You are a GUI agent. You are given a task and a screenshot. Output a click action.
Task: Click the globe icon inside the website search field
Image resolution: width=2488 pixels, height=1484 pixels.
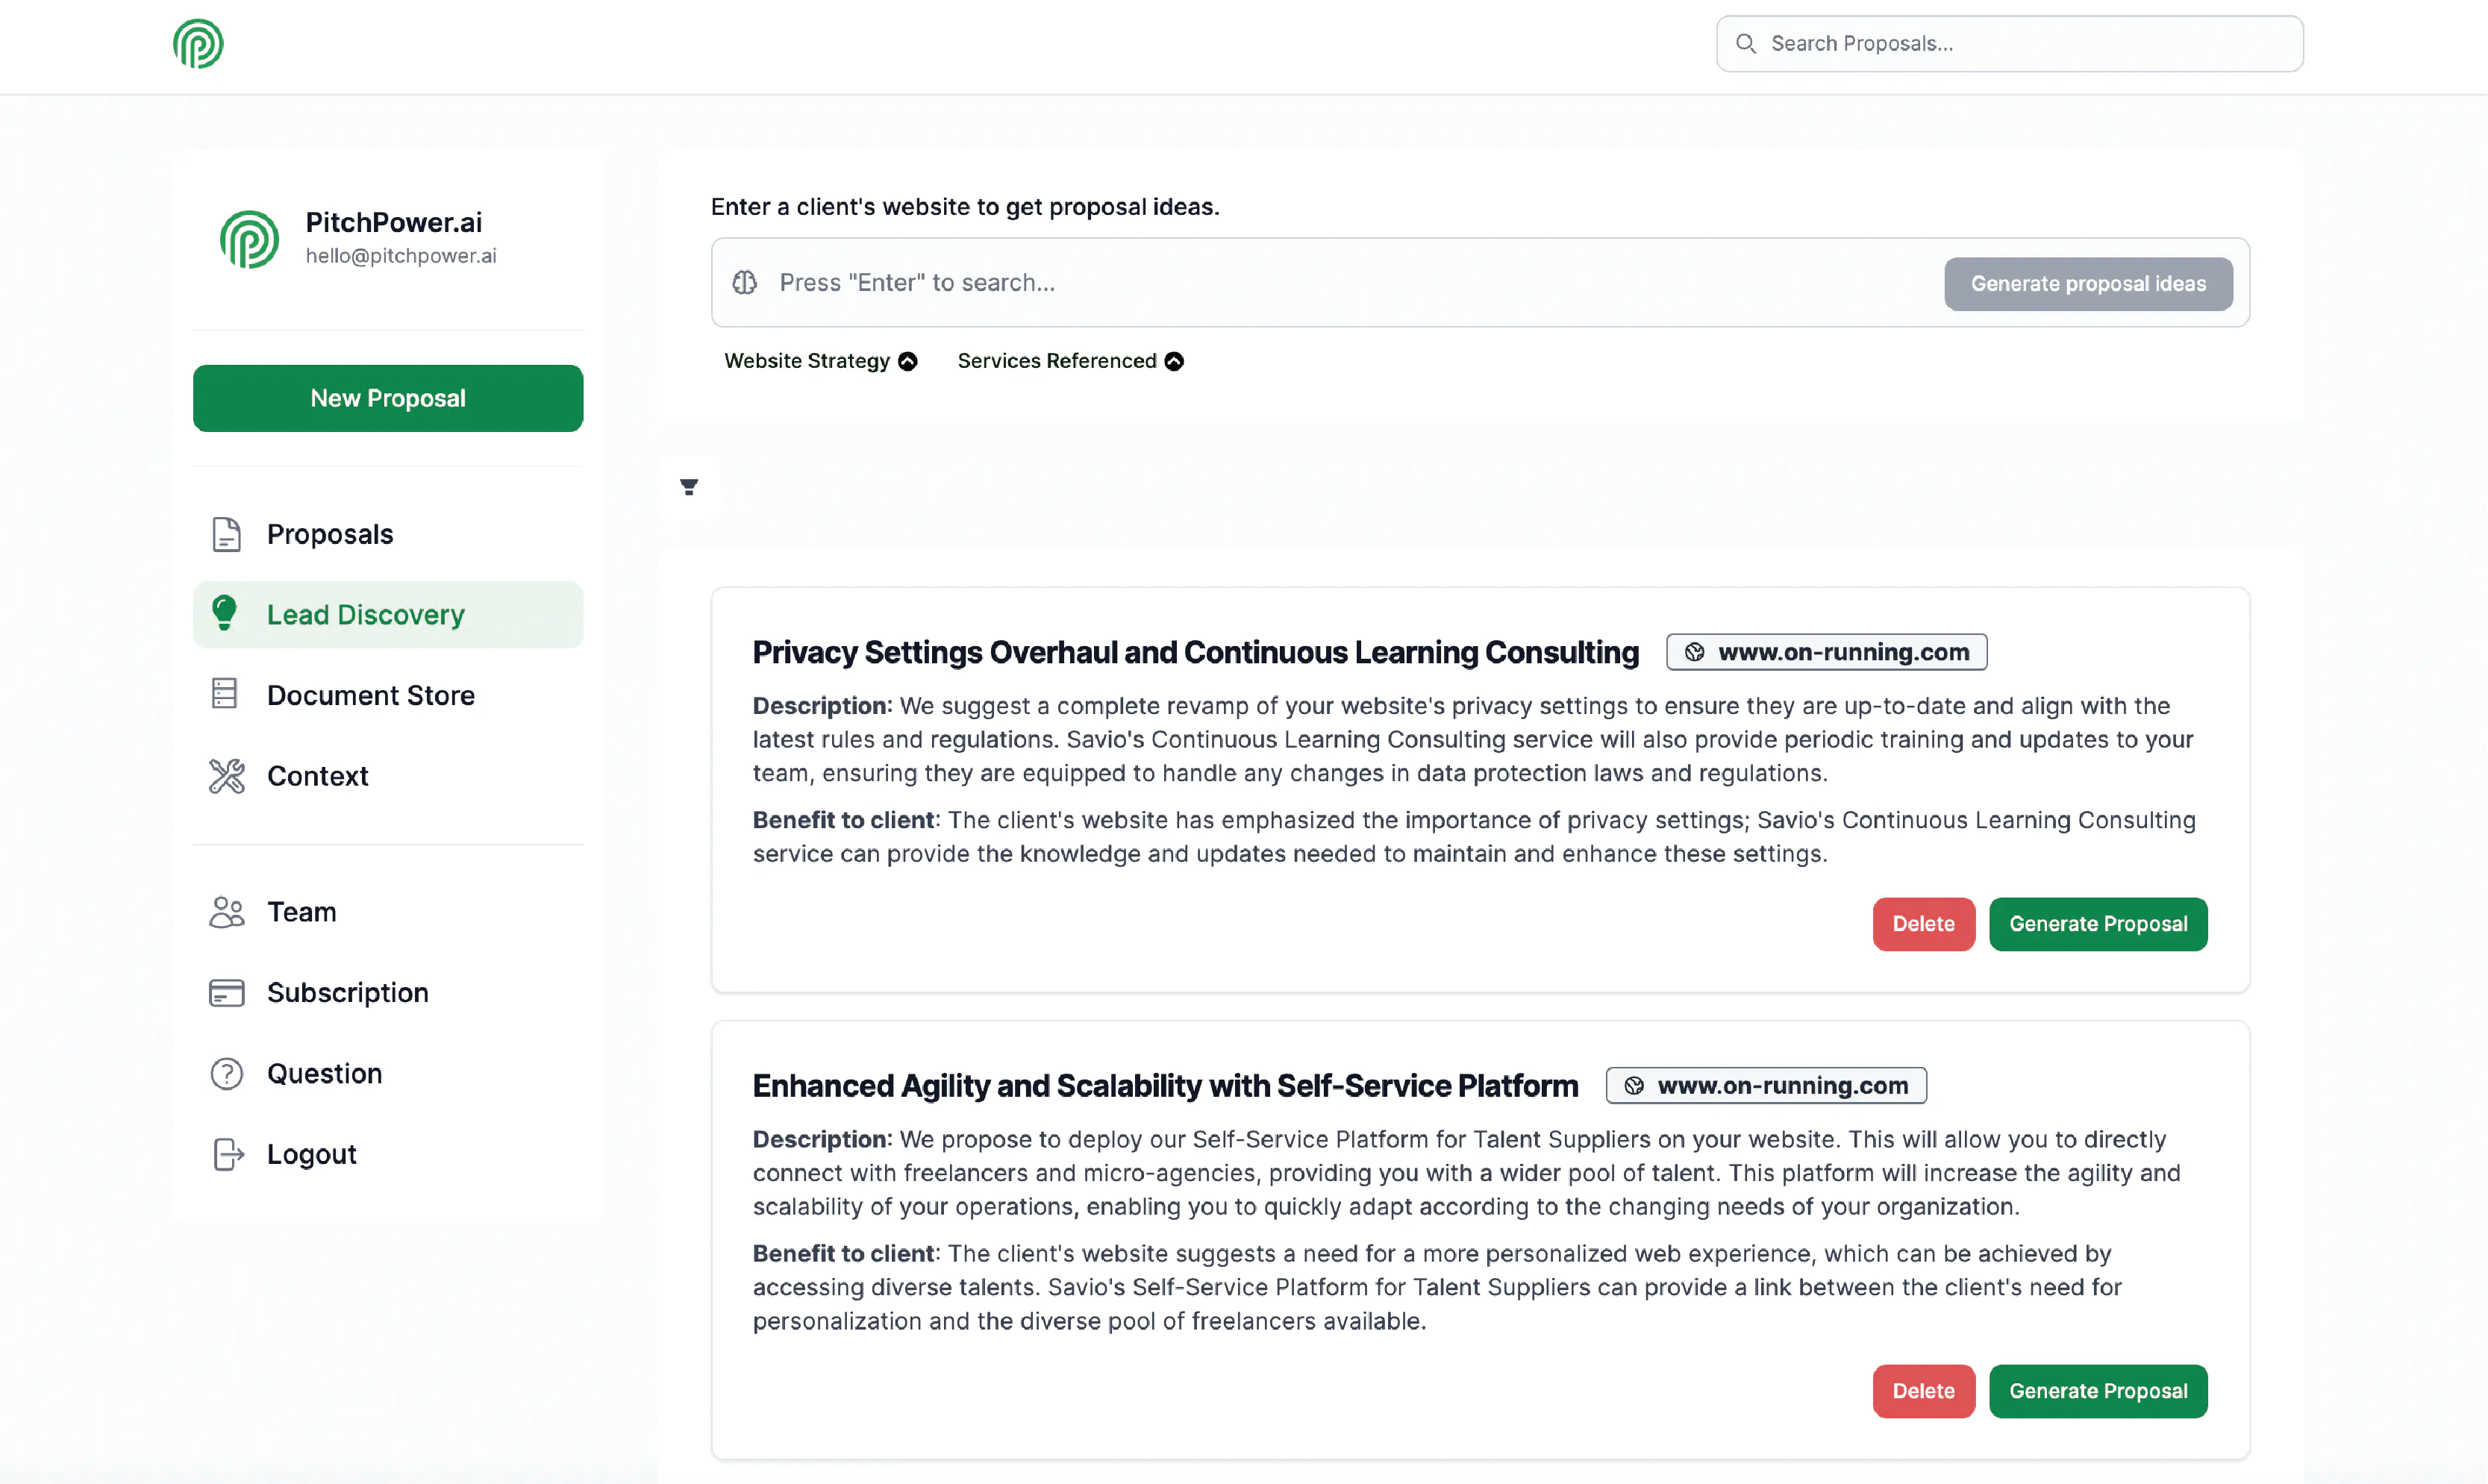pyautogui.click(x=744, y=283)
